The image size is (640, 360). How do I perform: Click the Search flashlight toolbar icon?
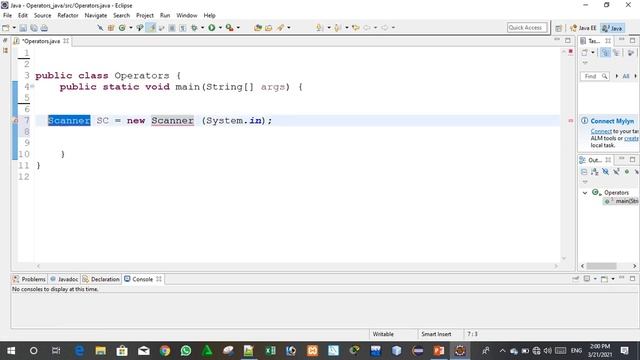click(x=280, y=28)
